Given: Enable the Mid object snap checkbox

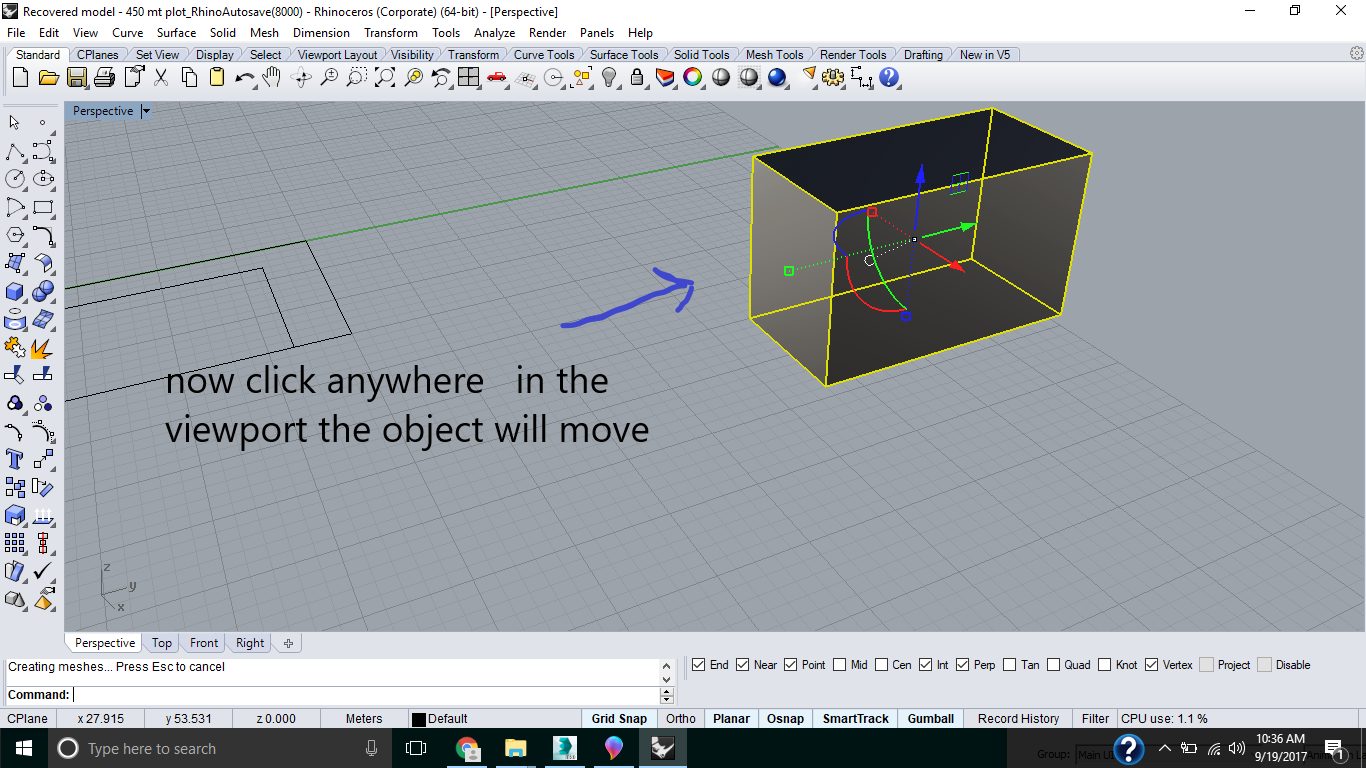Looking at the screenshot, I should point(840,665).
